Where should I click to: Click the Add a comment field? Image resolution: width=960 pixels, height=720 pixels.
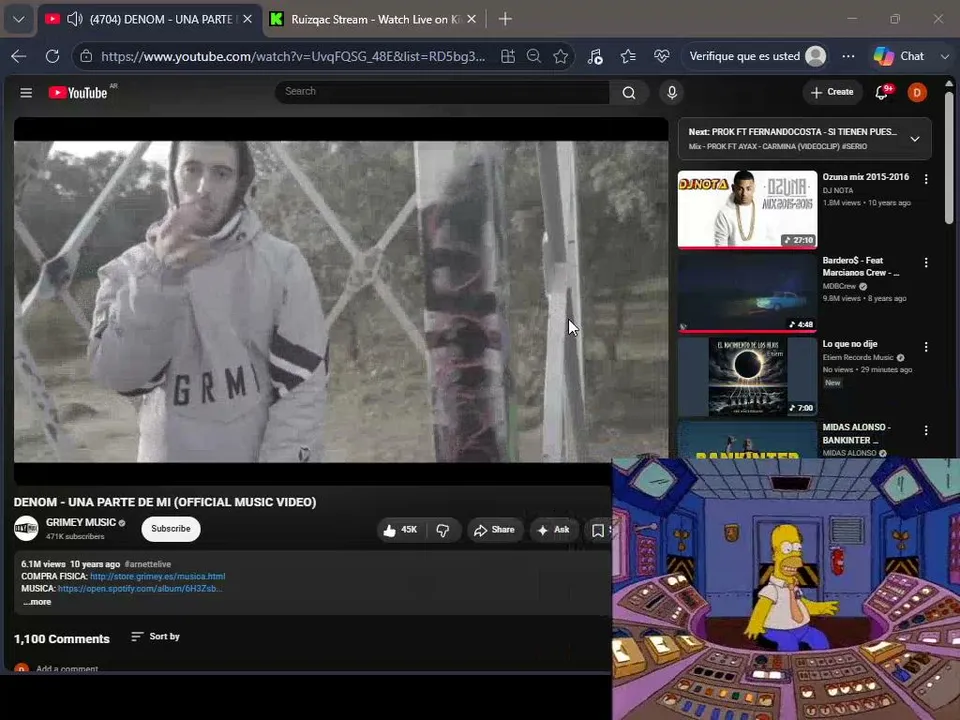pos(67,669)
